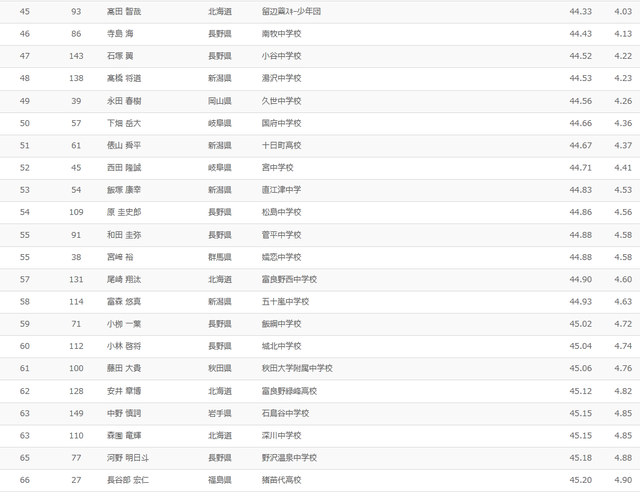640x492 pixels.
Task: Click the time 44.90
Action: coord(580,279)
